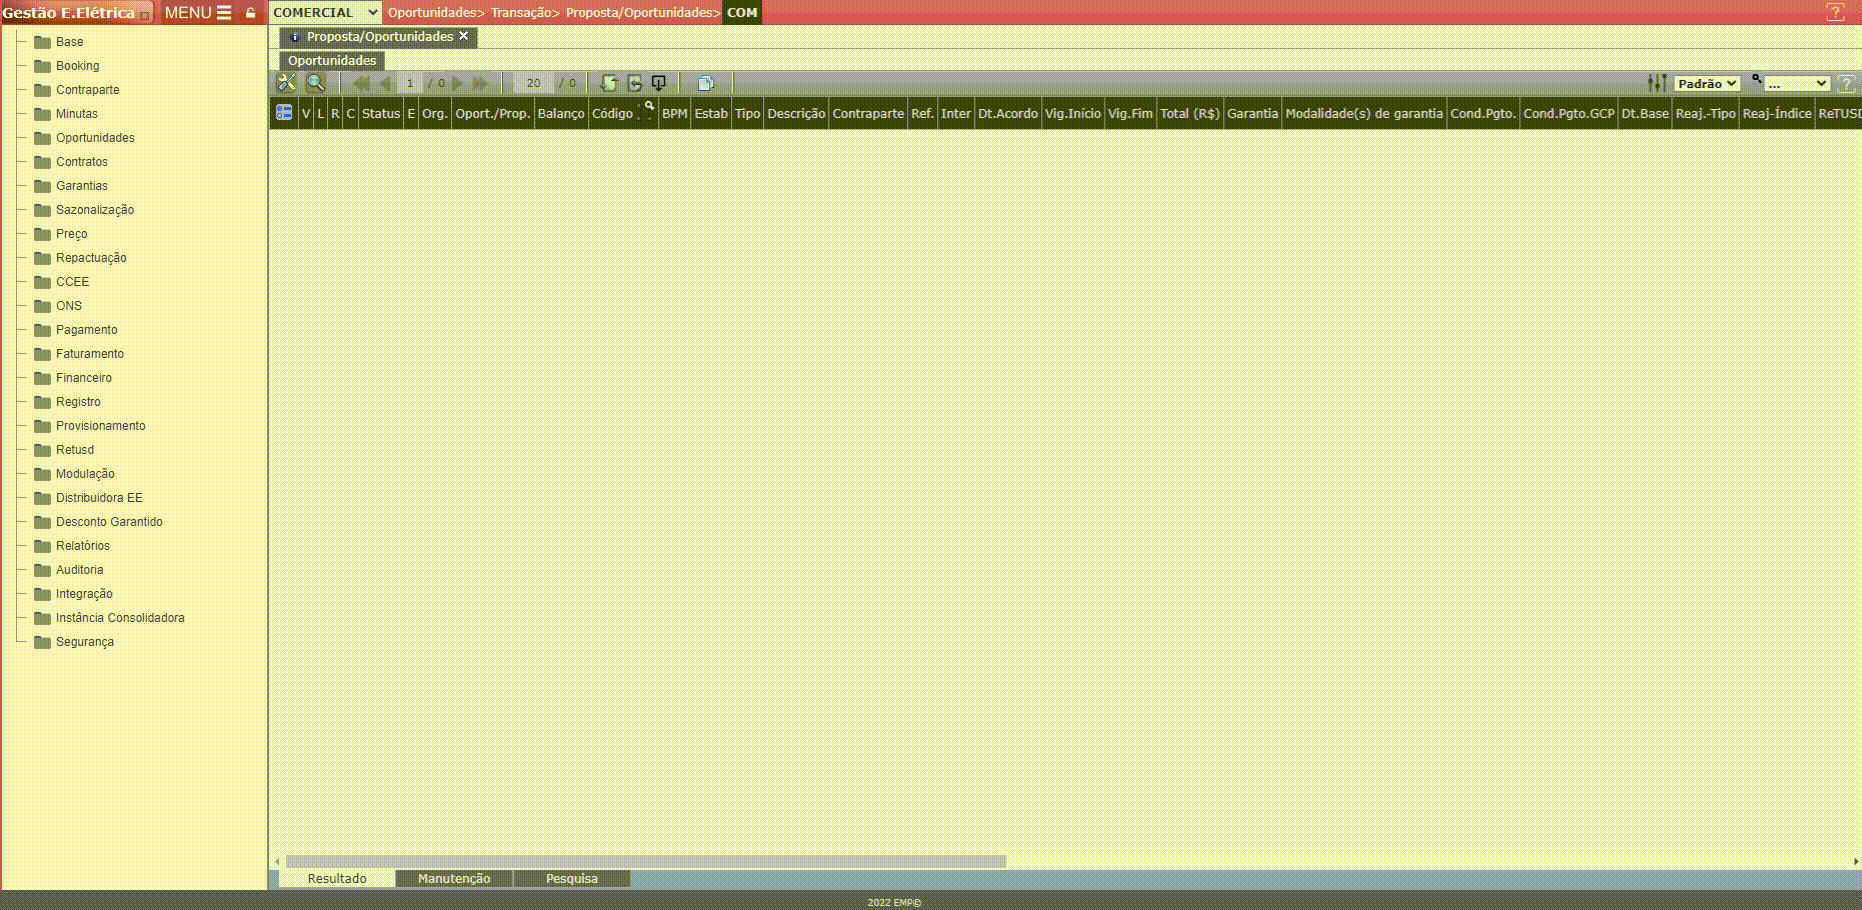Click the help question mark in toolbar

pos(1847,84)
